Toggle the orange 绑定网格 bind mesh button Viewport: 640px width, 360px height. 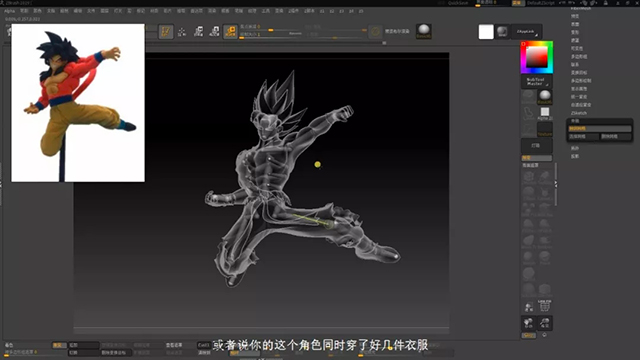click(600, 129)
